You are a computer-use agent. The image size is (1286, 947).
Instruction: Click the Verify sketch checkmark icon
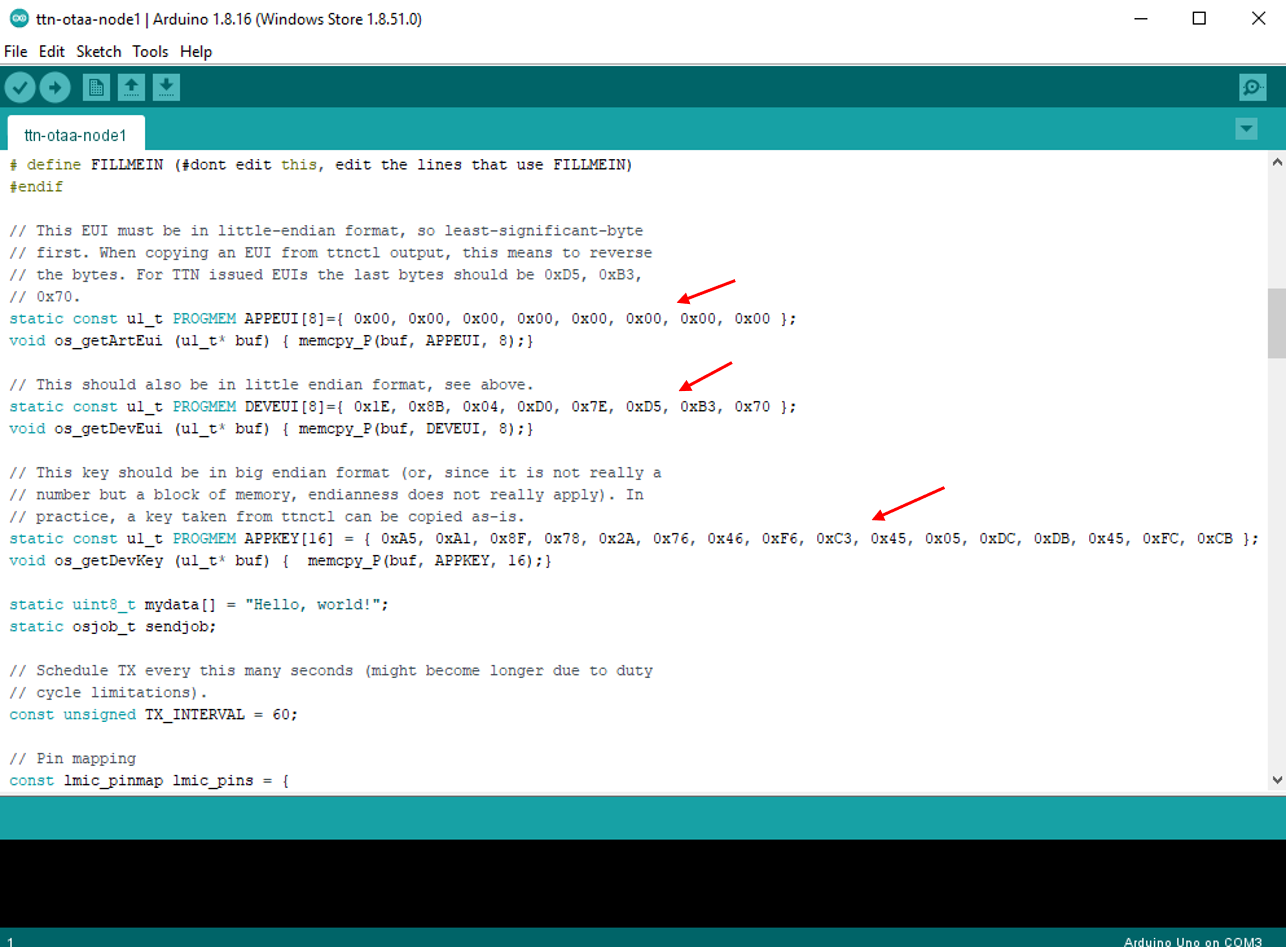20,87
